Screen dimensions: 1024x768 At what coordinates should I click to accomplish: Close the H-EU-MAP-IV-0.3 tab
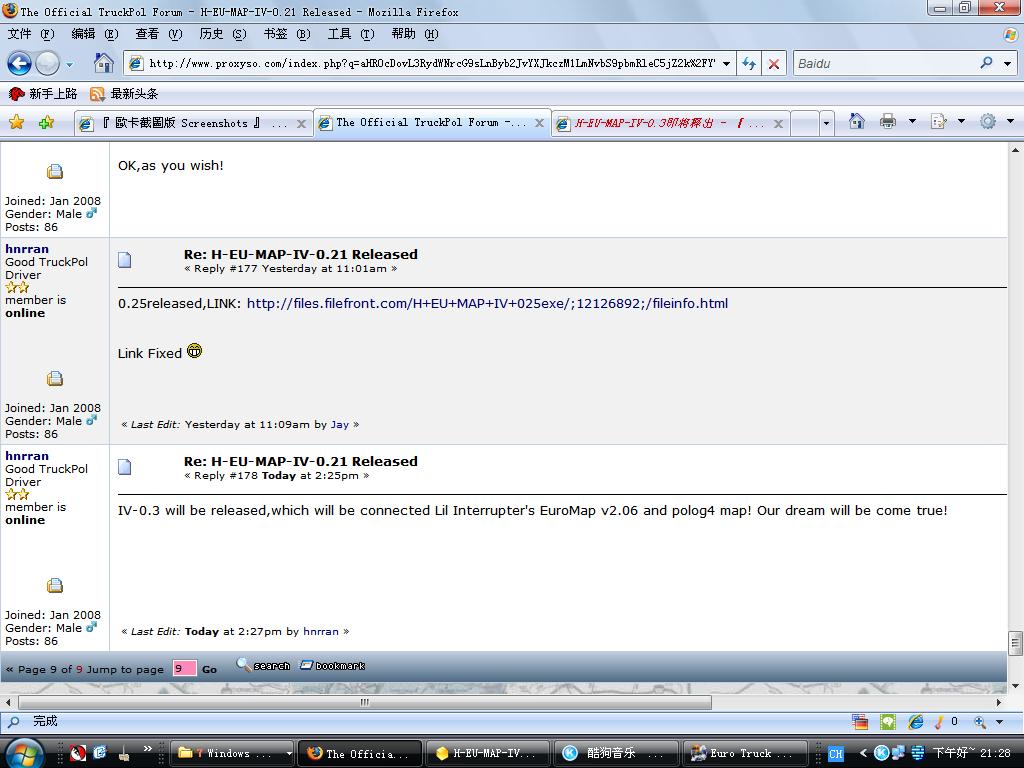pyautogui.click(x=778, y=123)
